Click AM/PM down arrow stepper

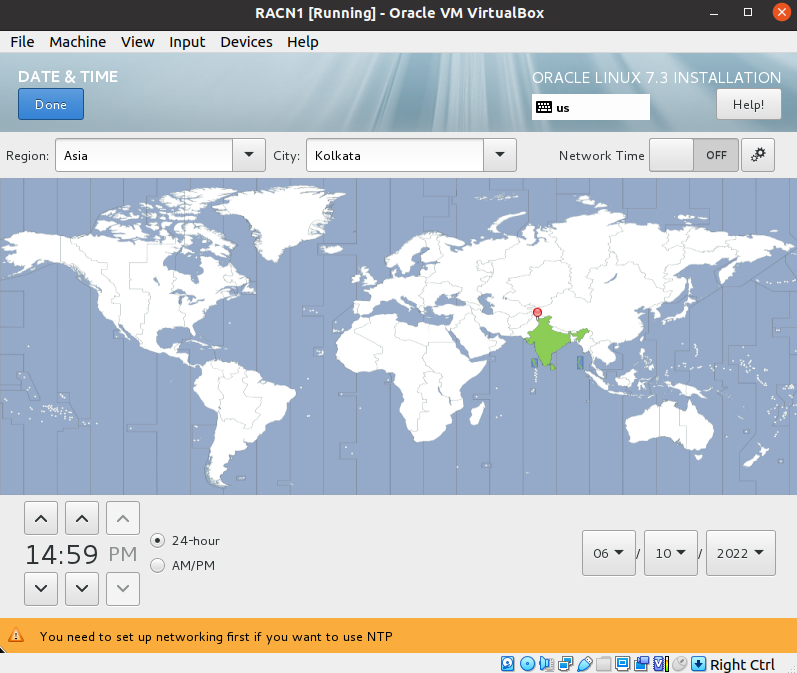click(123, 589)
